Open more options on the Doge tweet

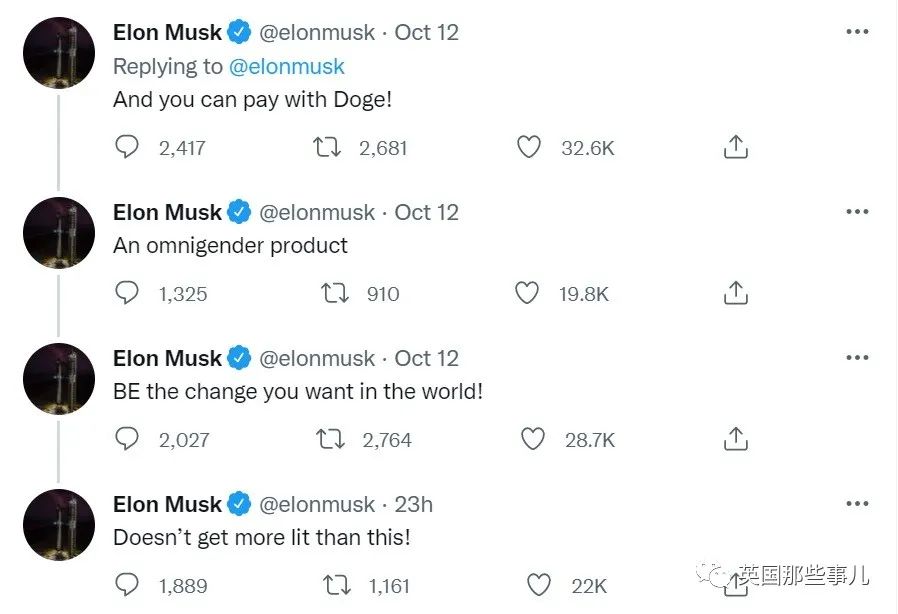(857, 32)
